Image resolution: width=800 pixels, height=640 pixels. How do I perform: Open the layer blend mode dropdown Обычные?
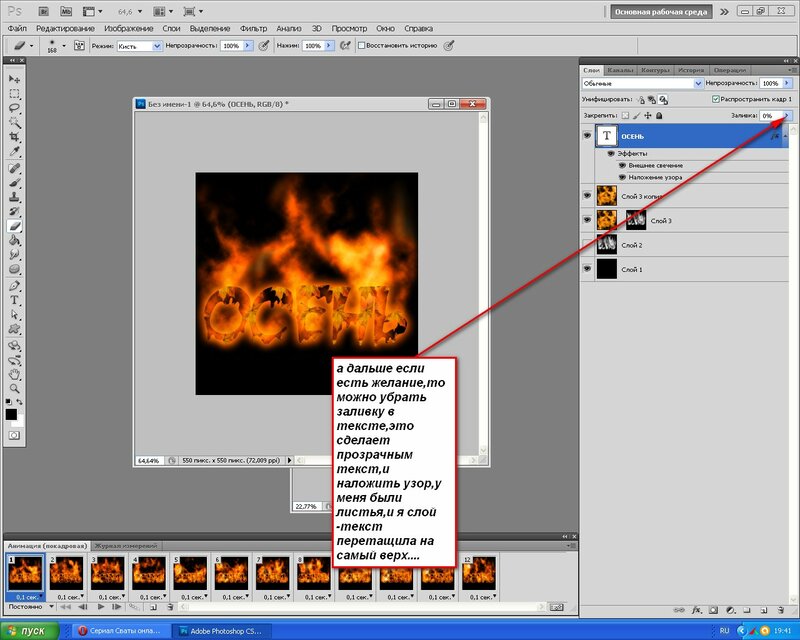click(643, 84)
